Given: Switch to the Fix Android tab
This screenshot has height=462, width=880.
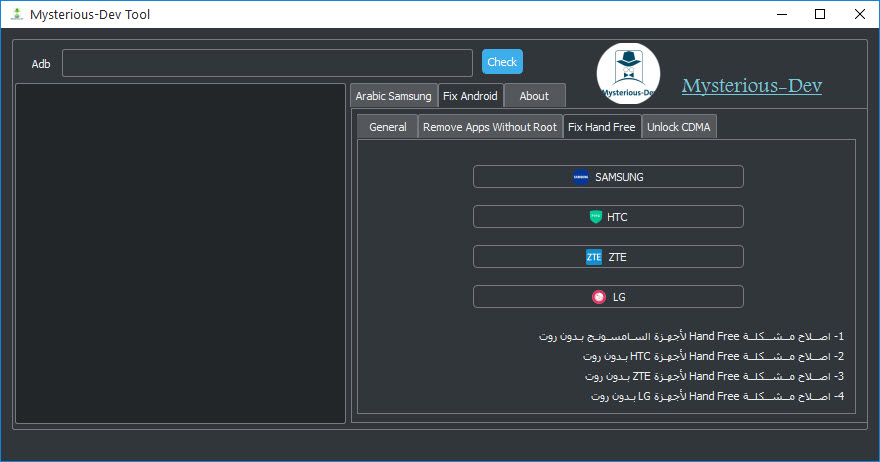Looking at the screenshot, I should pyautogui.click(x=470, y=95).
